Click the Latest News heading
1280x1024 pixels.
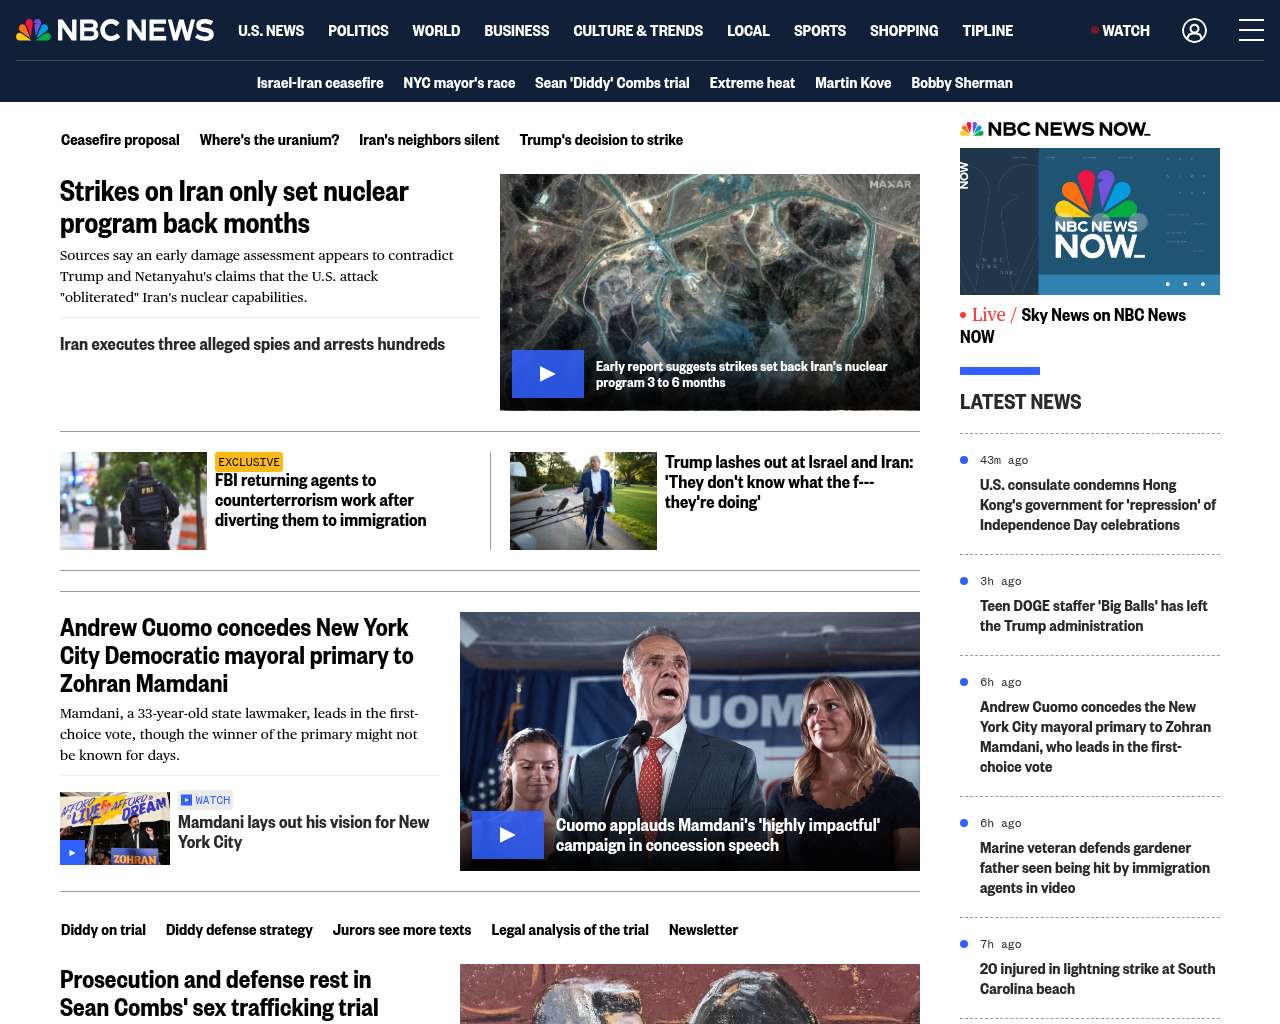coord(1020,402)
